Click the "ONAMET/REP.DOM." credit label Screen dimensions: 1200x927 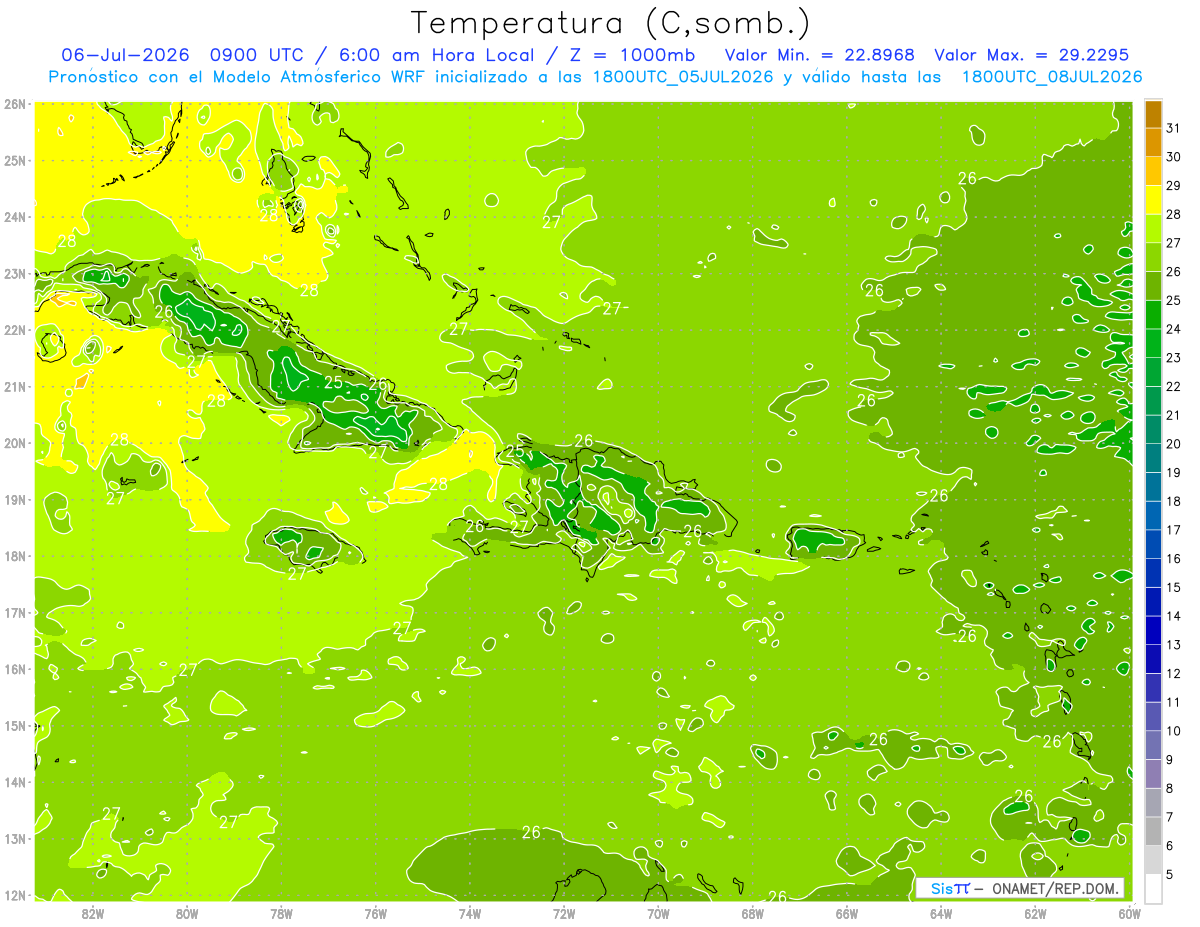click(x=1056, y=888)
